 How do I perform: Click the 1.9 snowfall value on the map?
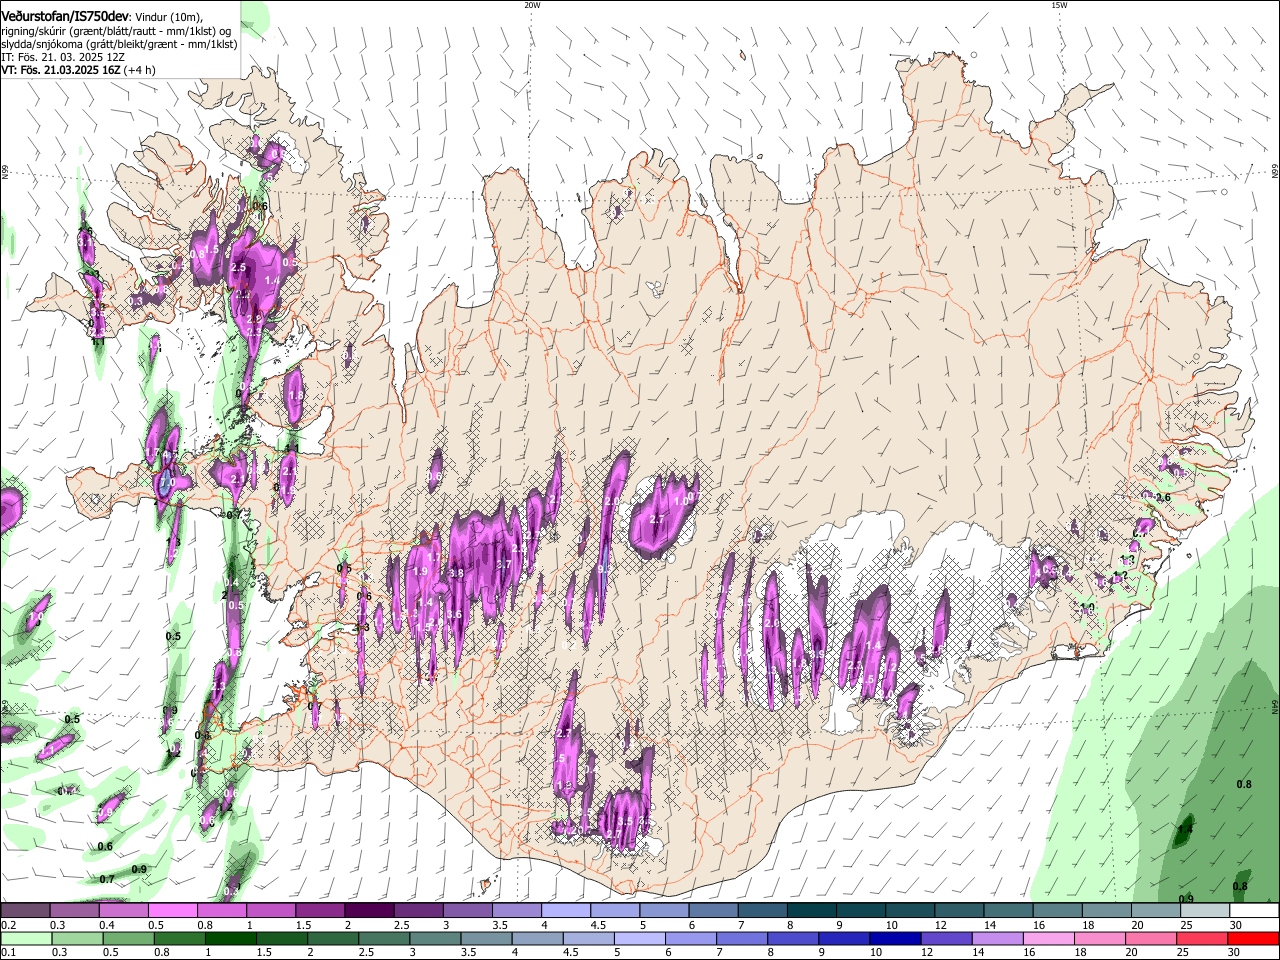420,572
